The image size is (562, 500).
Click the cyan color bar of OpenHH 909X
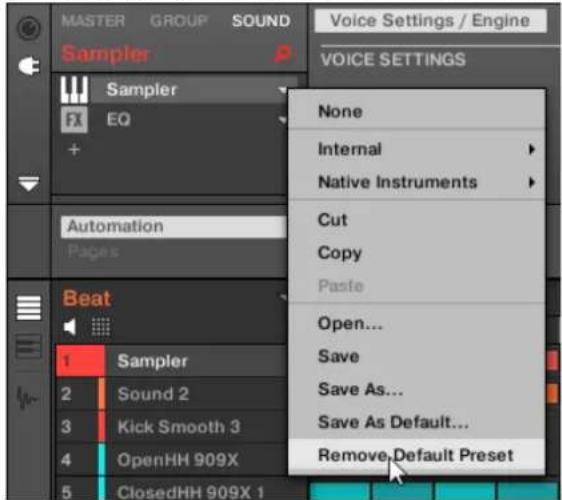click(101, 460)
